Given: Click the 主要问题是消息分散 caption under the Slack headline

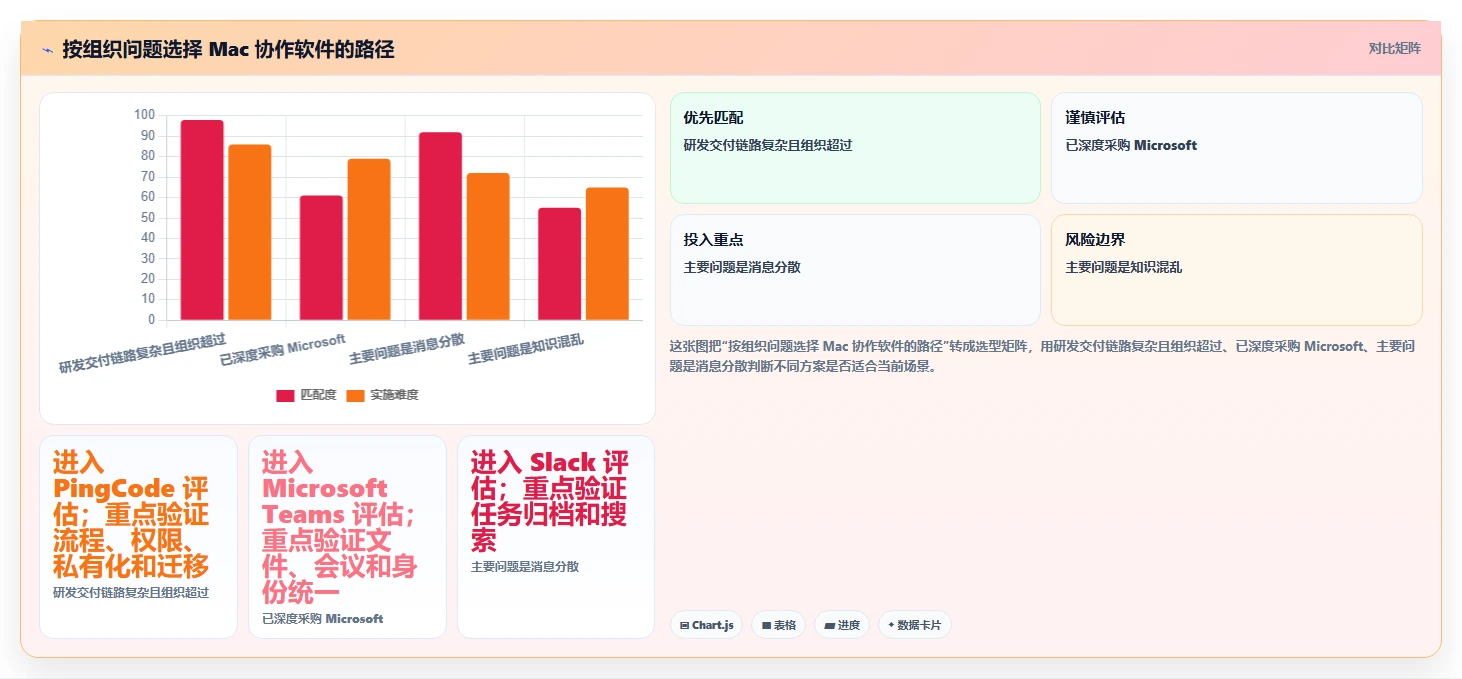Looking at the screenshot, I should pos(525,566).
